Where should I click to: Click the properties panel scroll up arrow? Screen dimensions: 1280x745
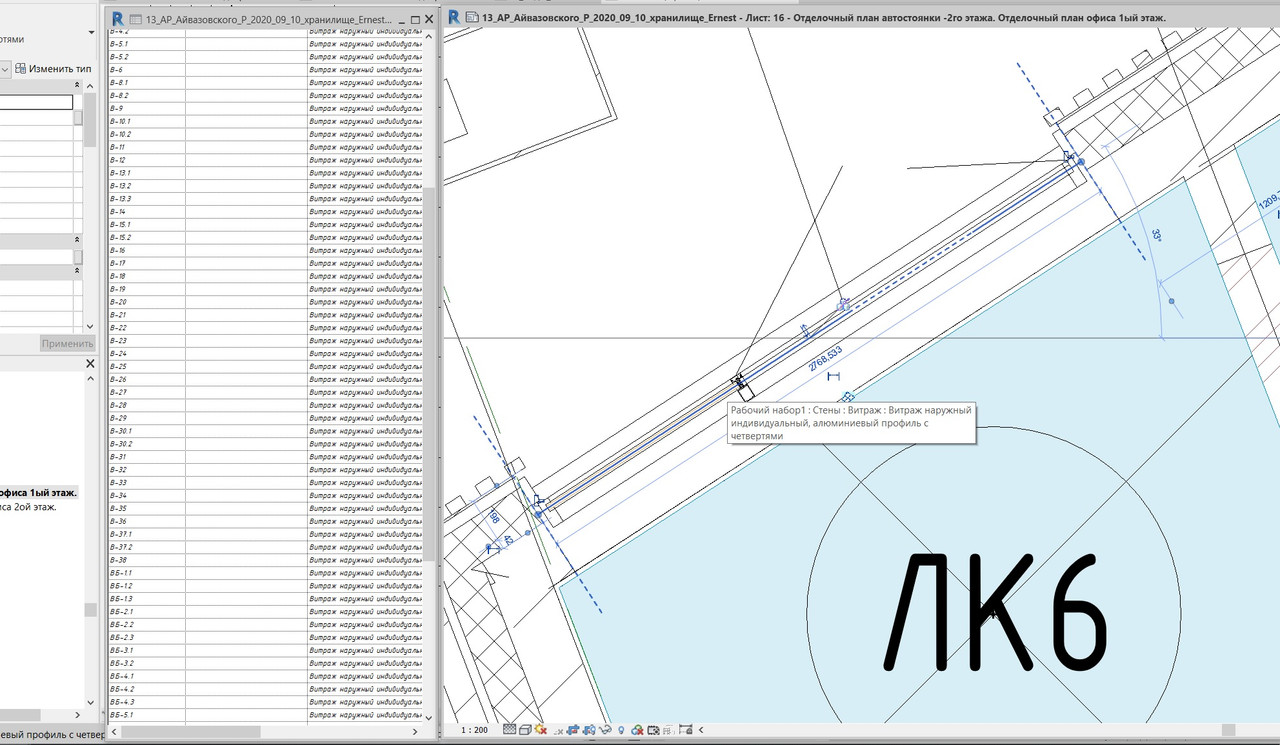point(92,86)
